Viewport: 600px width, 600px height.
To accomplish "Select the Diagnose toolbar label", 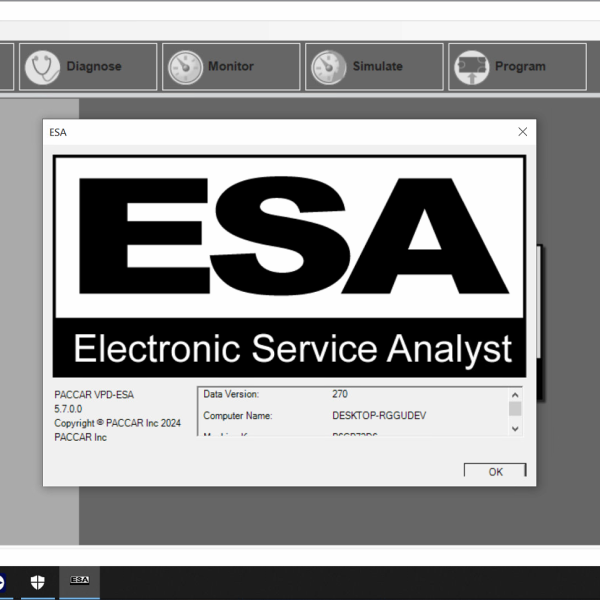I will click(x=94, y=66).
